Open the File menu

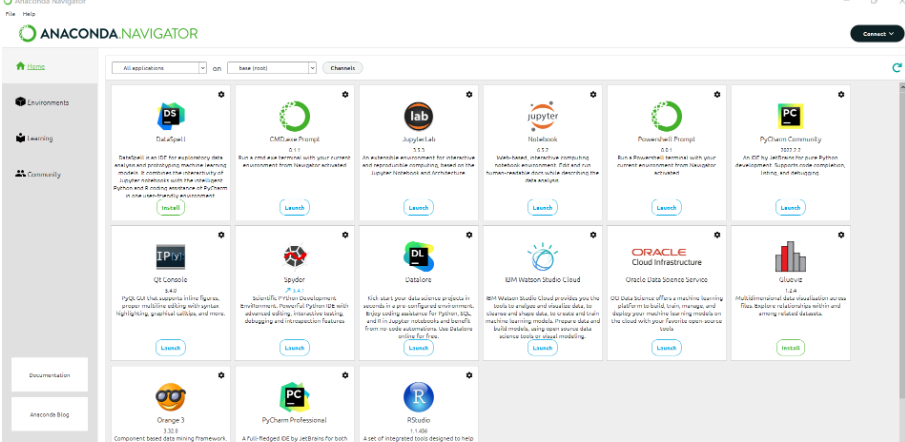pyautogui.click(x=10, y=14)
